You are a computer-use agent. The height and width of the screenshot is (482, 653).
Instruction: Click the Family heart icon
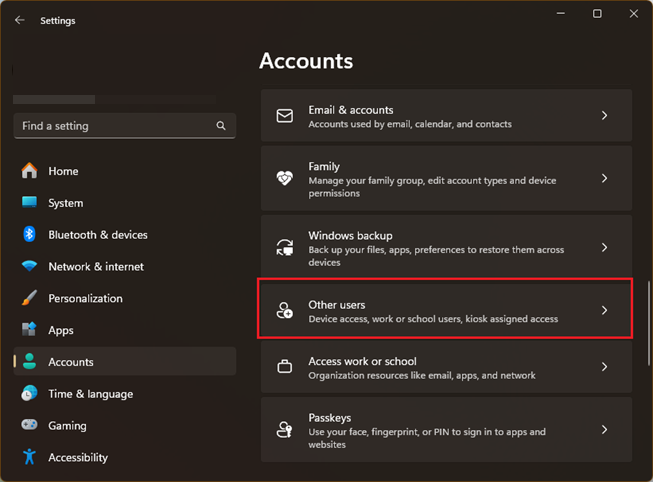285,178
